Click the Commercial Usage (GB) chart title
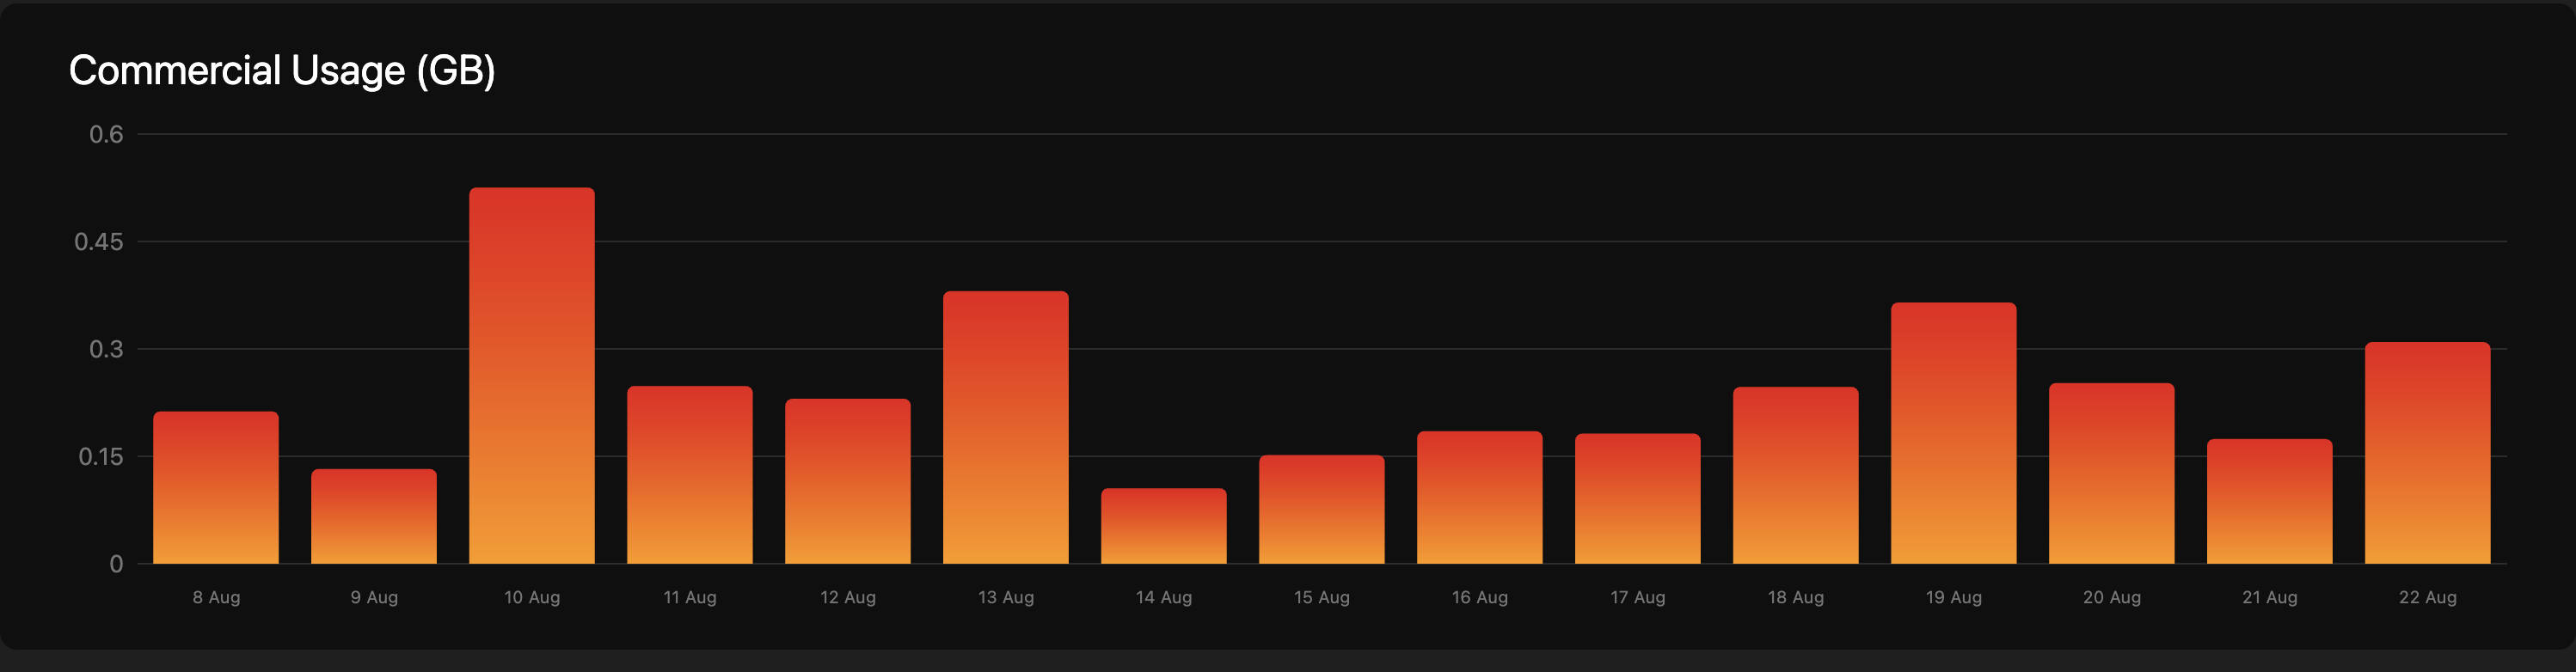 point(282,71)
